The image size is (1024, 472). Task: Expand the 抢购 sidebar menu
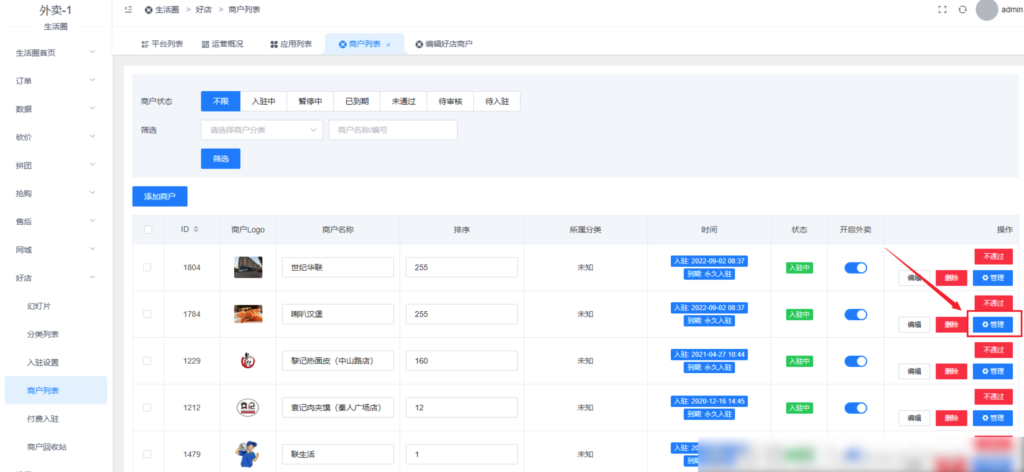point(56,193)
